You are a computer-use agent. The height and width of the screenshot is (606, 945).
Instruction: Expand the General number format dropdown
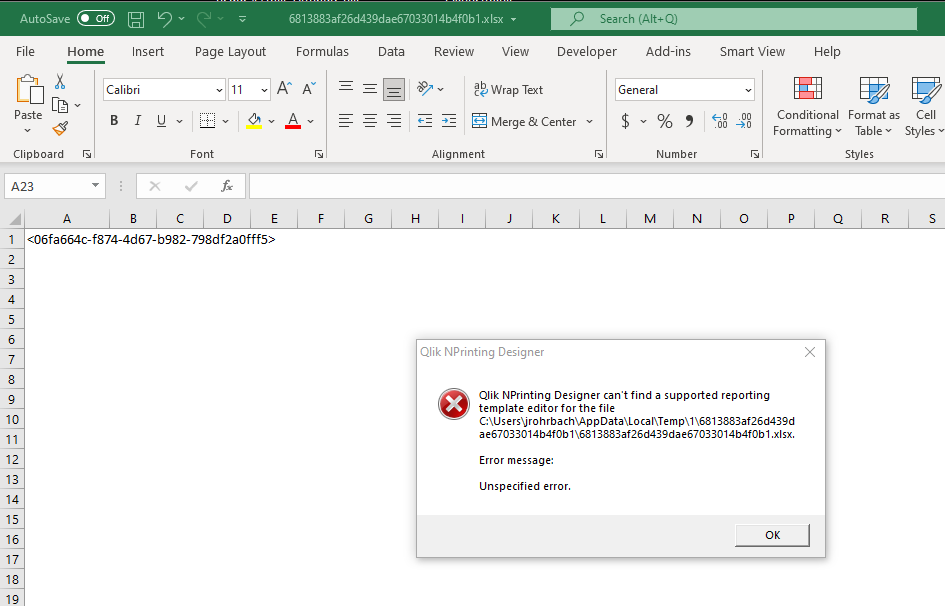748,90
